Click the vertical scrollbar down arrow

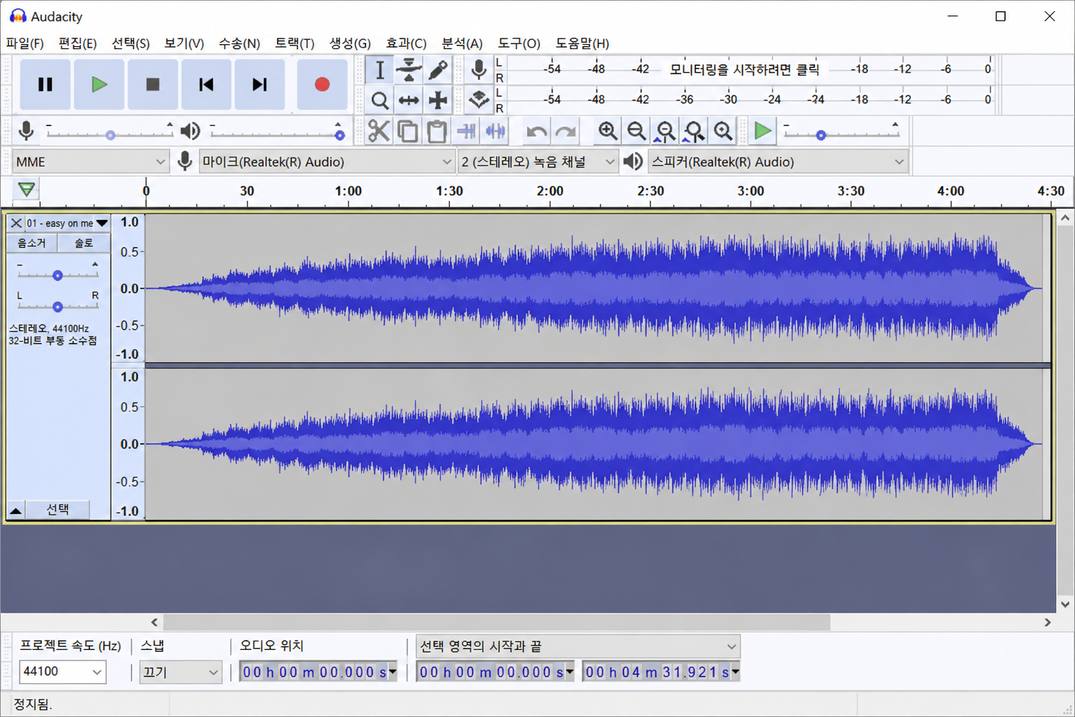click(x=1065, y=604)
